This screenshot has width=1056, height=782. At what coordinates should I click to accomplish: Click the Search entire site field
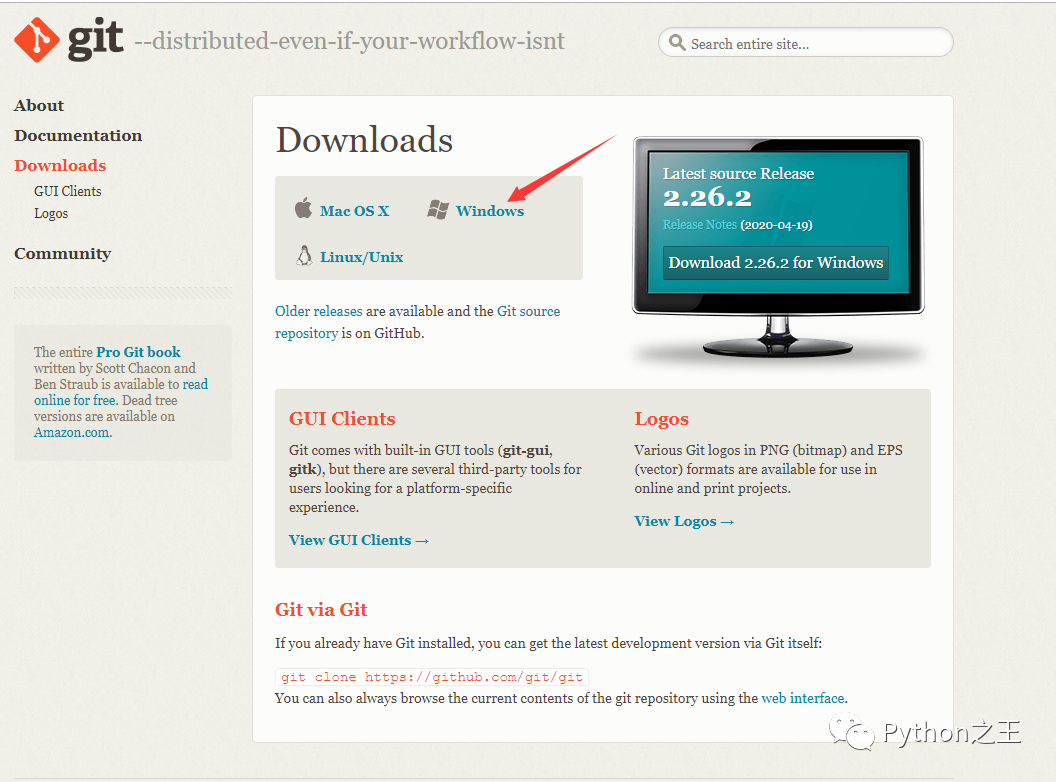coord(805,42)
